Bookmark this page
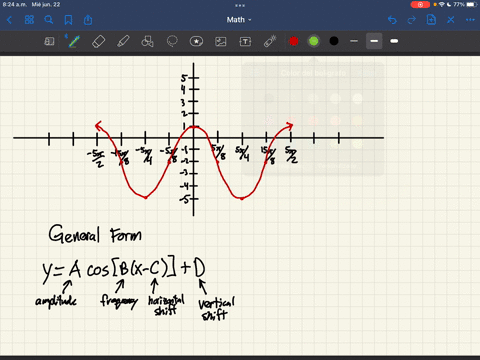480x360 pixels. (x=68, y=20)
